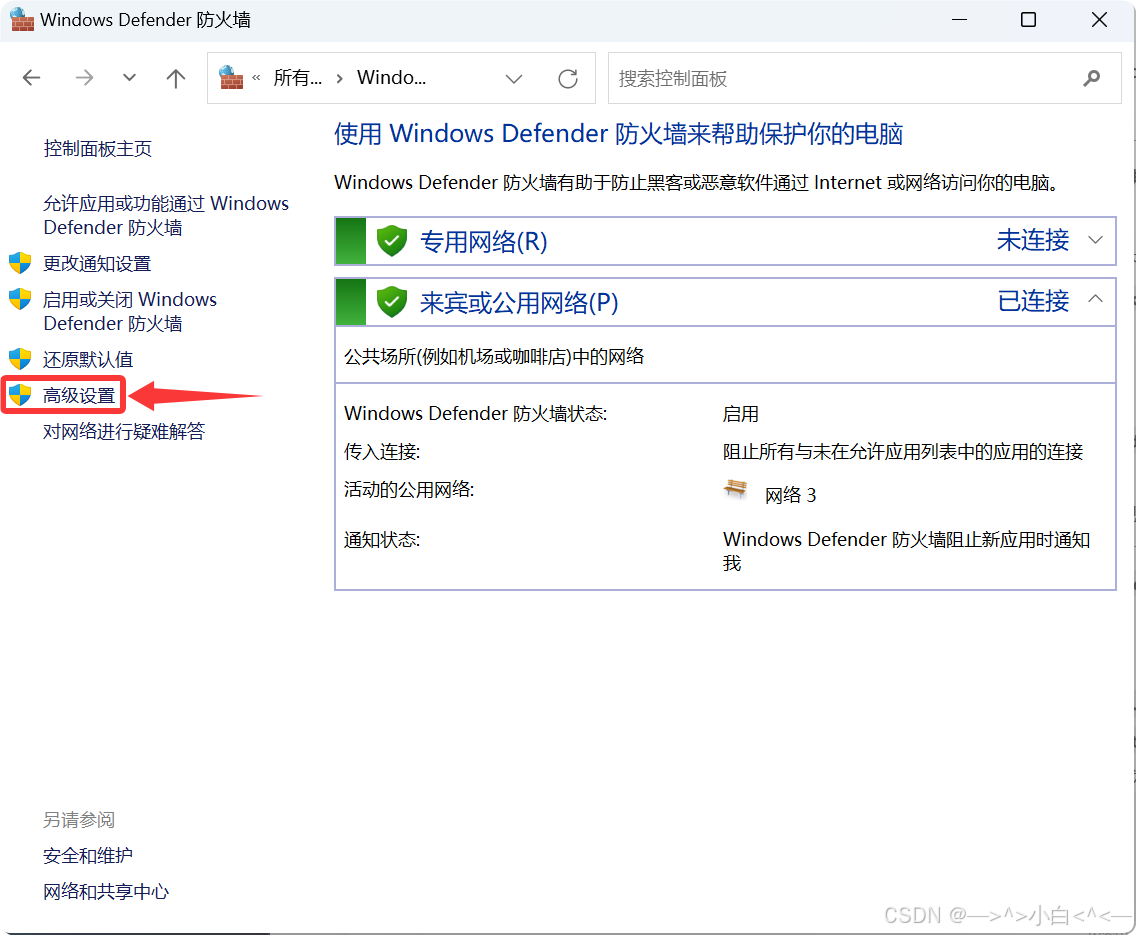Image resolution: width=1136 pixels, height=935 pixels.
Task: Open 启用或关闭 Windows Defender 防火墙
Action: pos(130,311)
